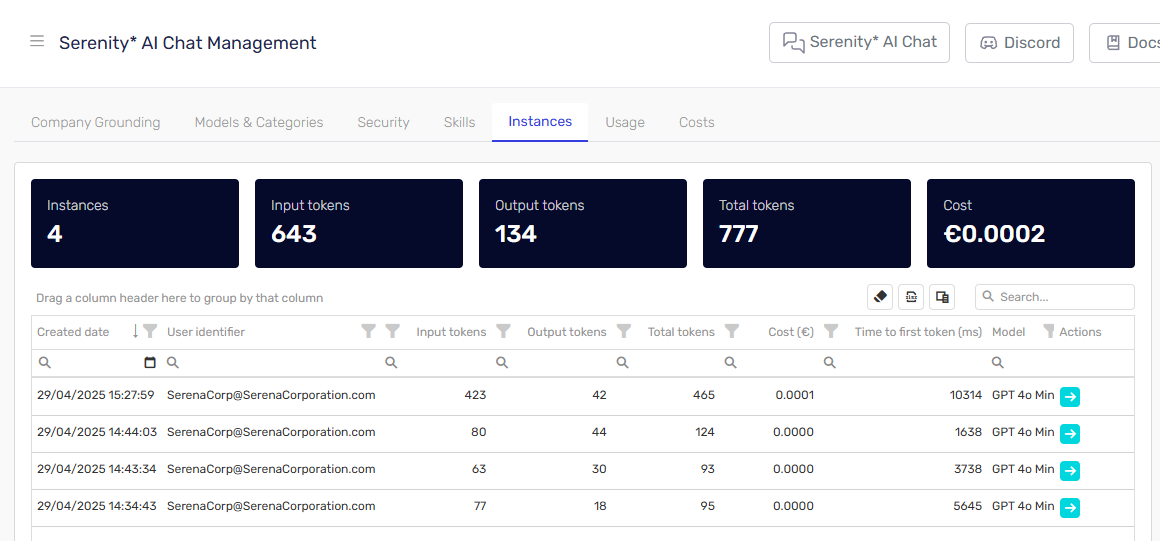1160x541 pixels.
Task: Open the Model header filter funnel
Action: click(x=1048, y=332)
